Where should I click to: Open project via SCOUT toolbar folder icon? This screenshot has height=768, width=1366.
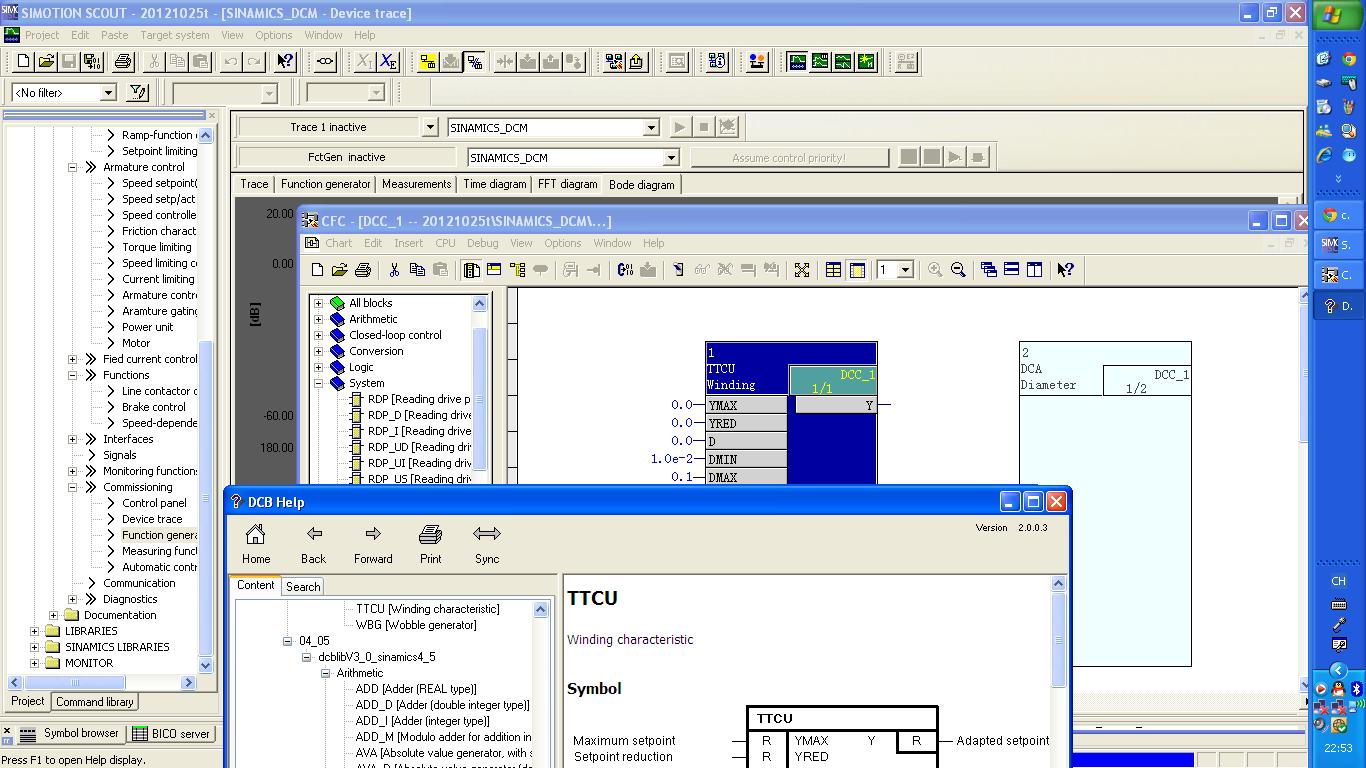pos(46,62)
